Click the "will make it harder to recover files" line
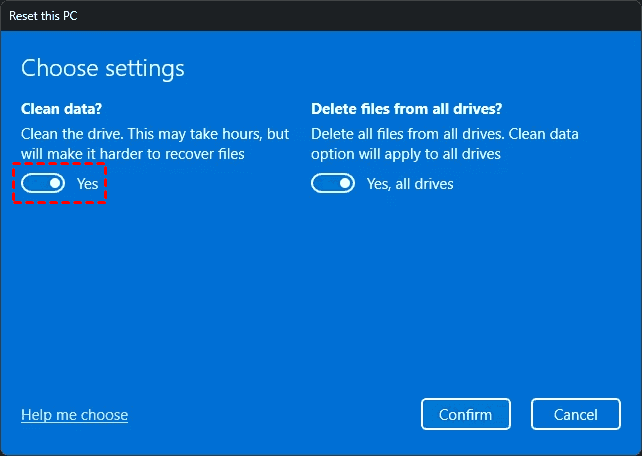Image resolution: width=642 pixels, height=456 pixels. (x=132, y=154)
